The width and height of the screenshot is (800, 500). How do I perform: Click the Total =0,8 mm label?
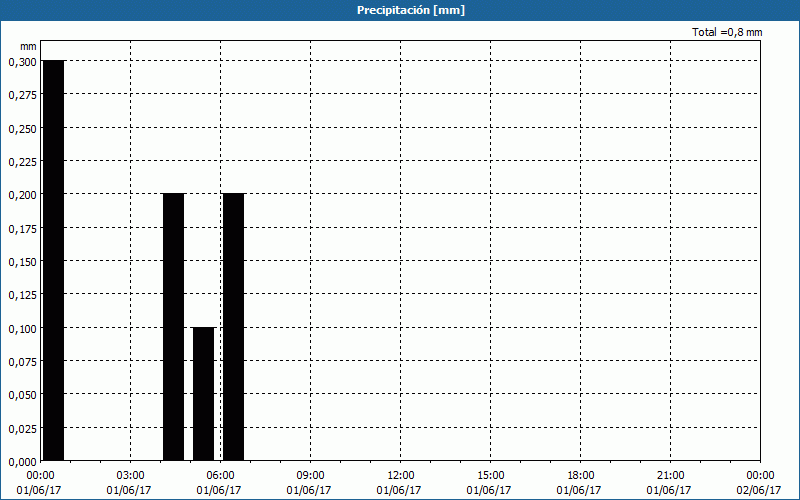(x=727, y=32)
